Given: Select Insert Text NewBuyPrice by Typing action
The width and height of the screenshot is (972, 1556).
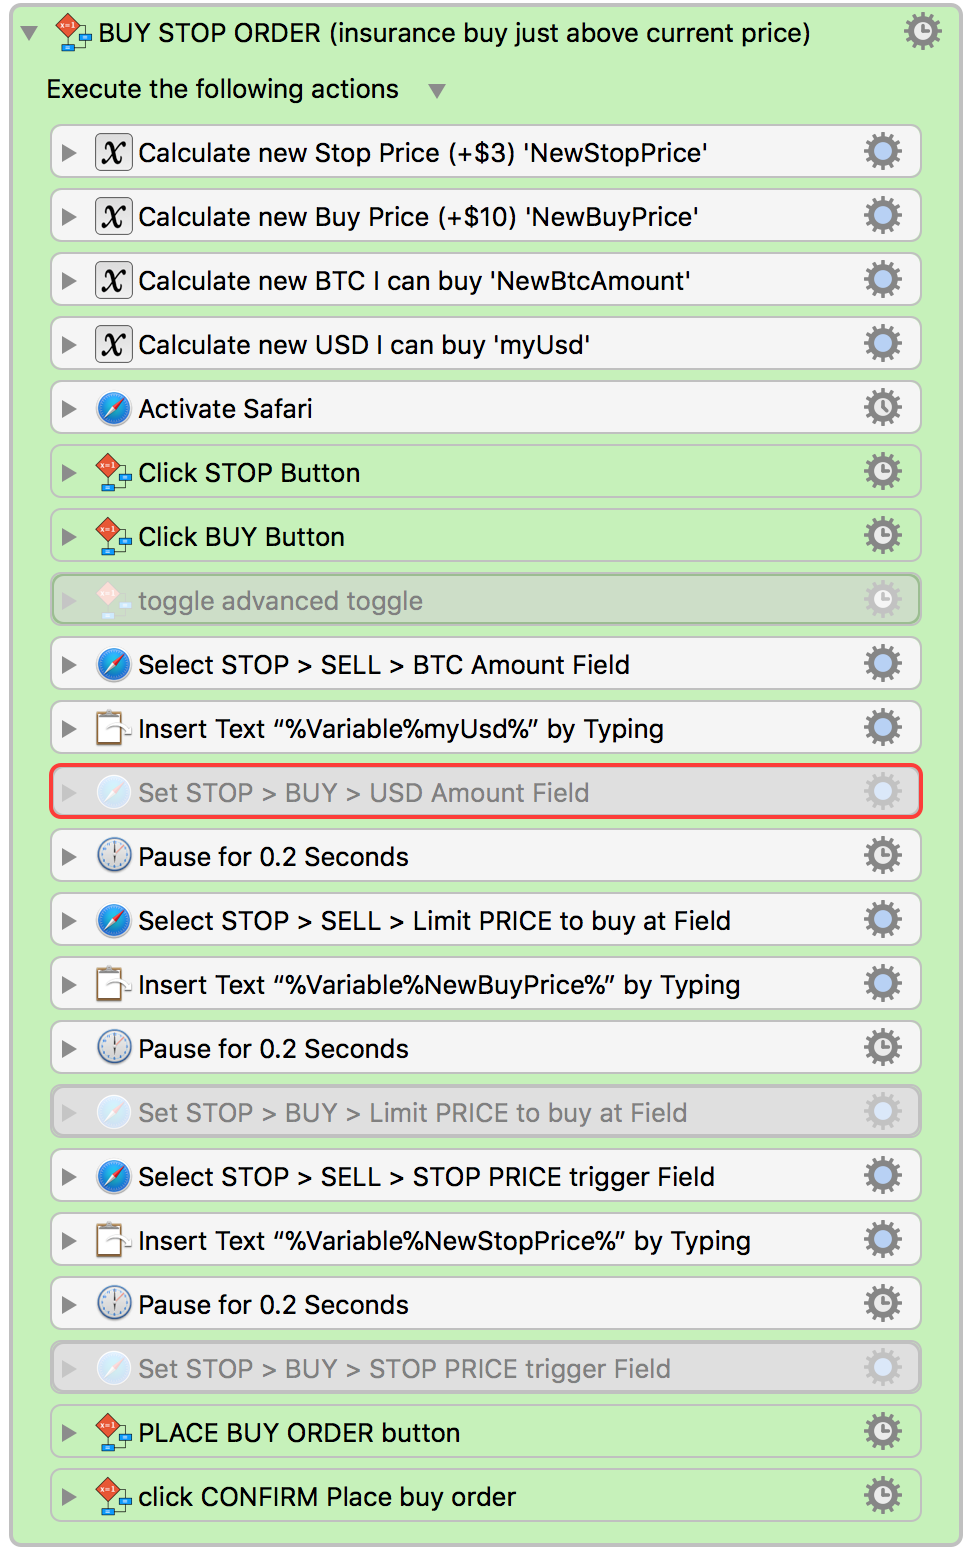Looking at the screenshot, I should [x=486, y=984].
